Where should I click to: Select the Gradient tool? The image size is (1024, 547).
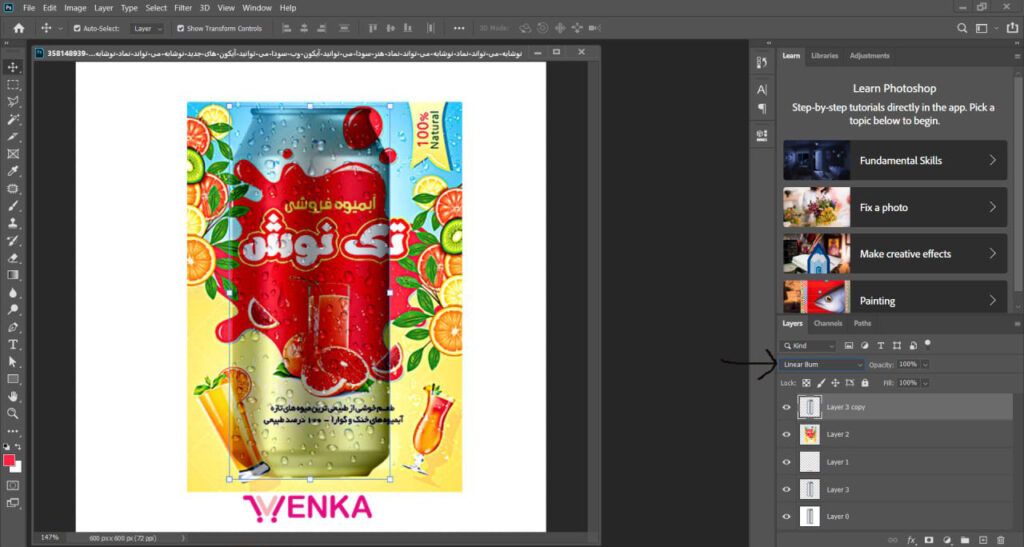click(12, 275)
